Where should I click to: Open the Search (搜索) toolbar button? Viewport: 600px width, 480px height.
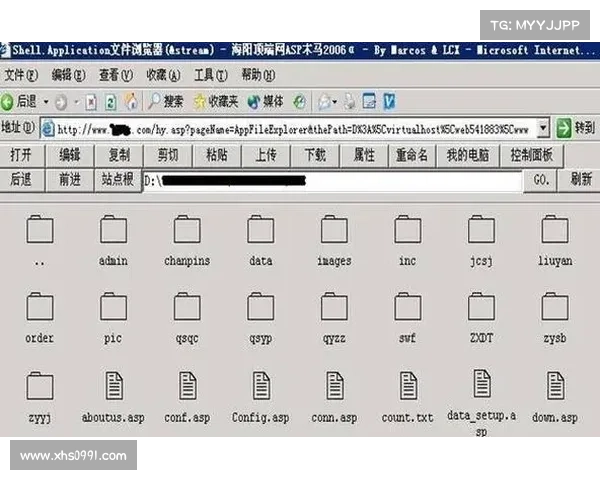(x=166, y=101)
